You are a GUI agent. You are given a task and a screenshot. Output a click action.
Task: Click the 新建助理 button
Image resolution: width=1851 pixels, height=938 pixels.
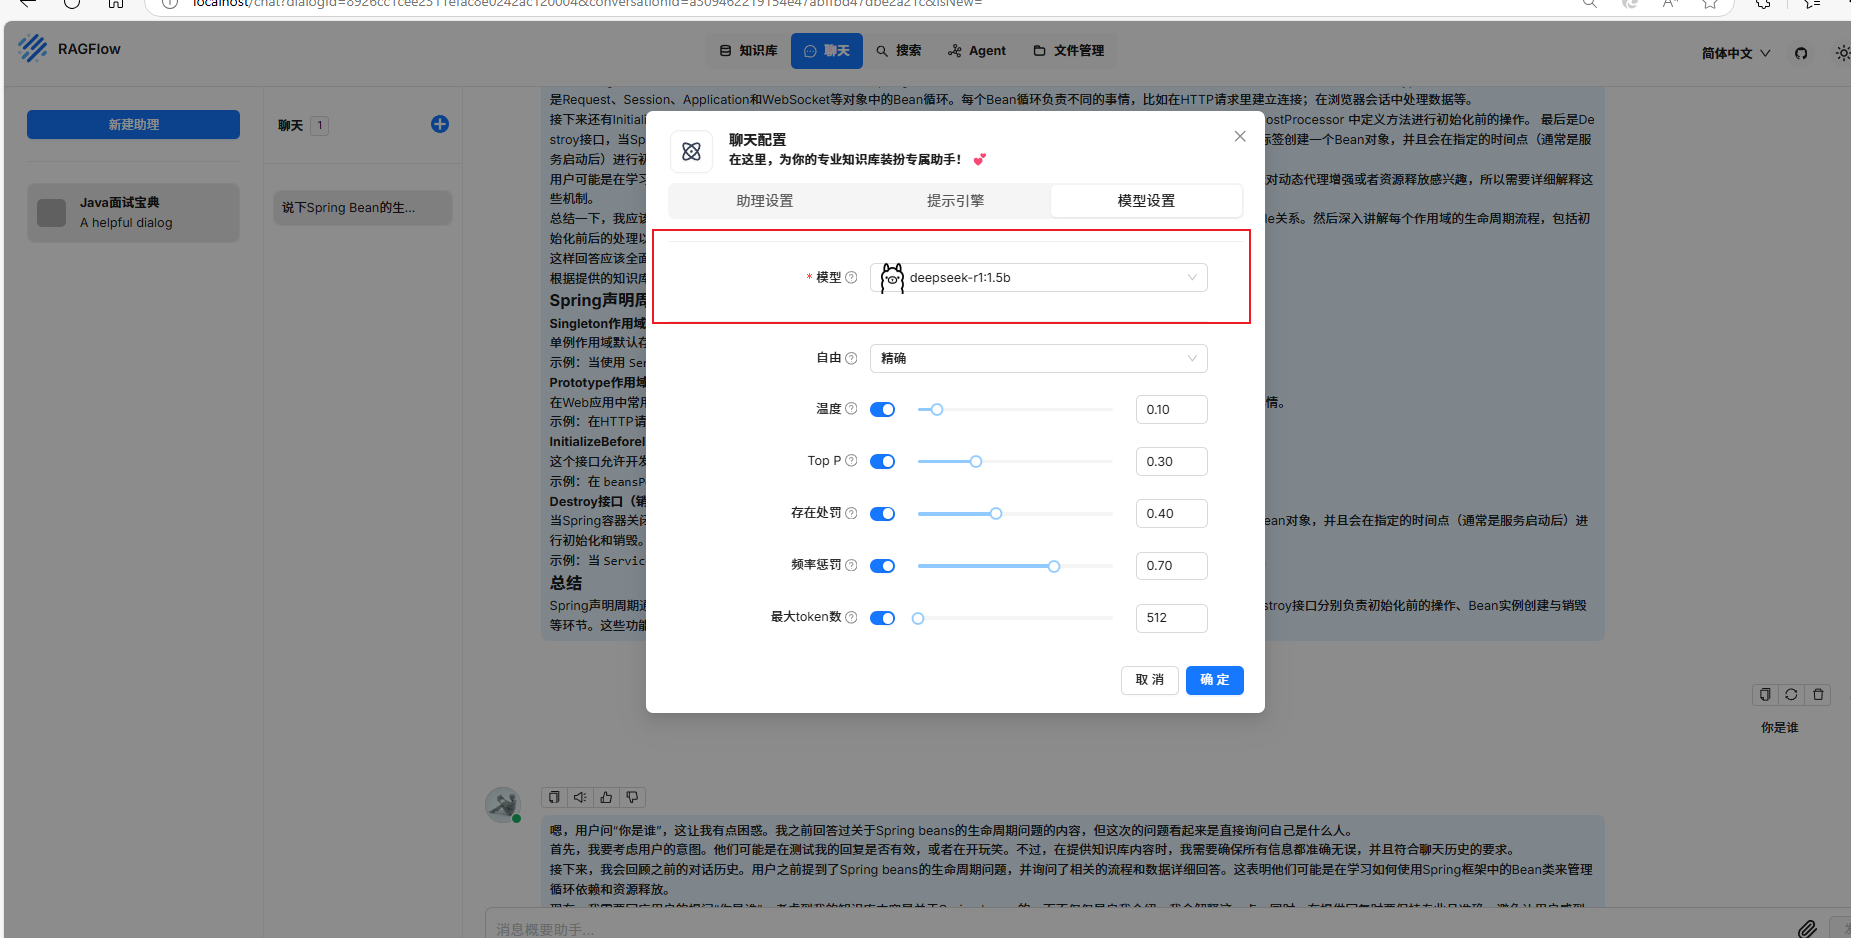pyautogui.click(x=133, y=124)
